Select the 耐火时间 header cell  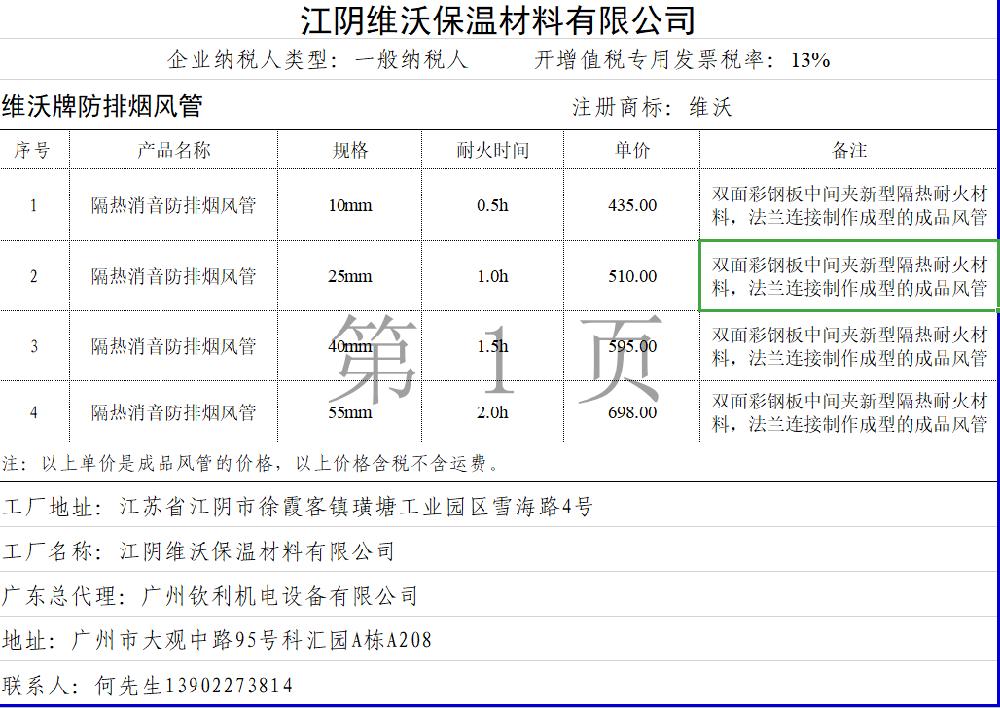492,150
